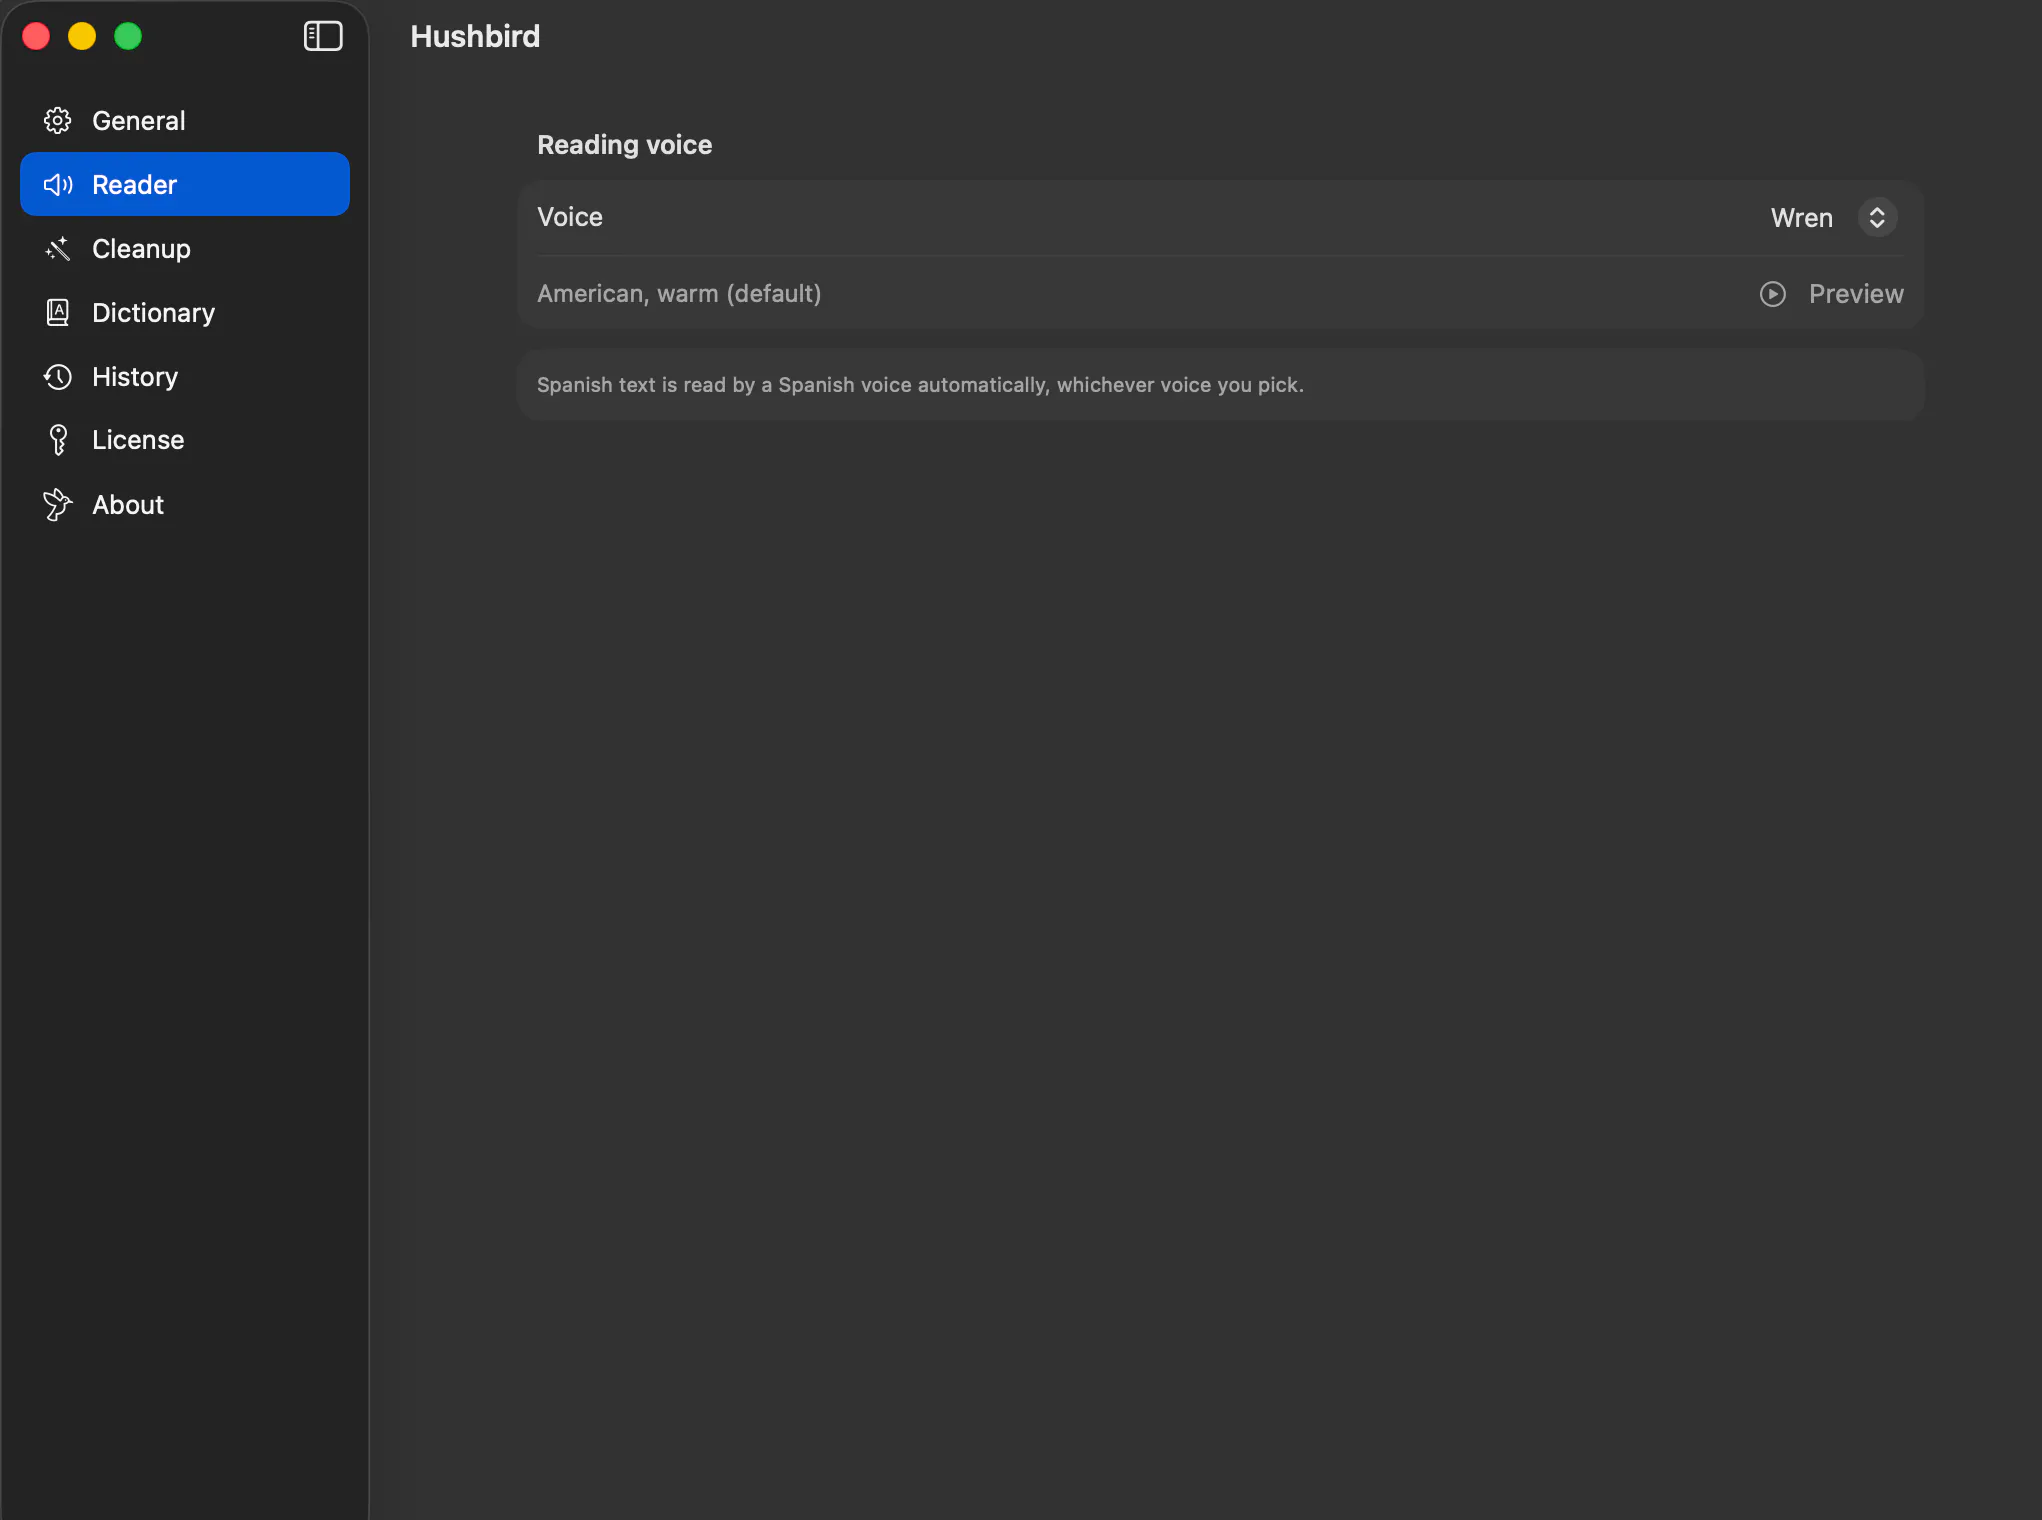Open the License section
2042x1520 pixels.
point(185,440)
